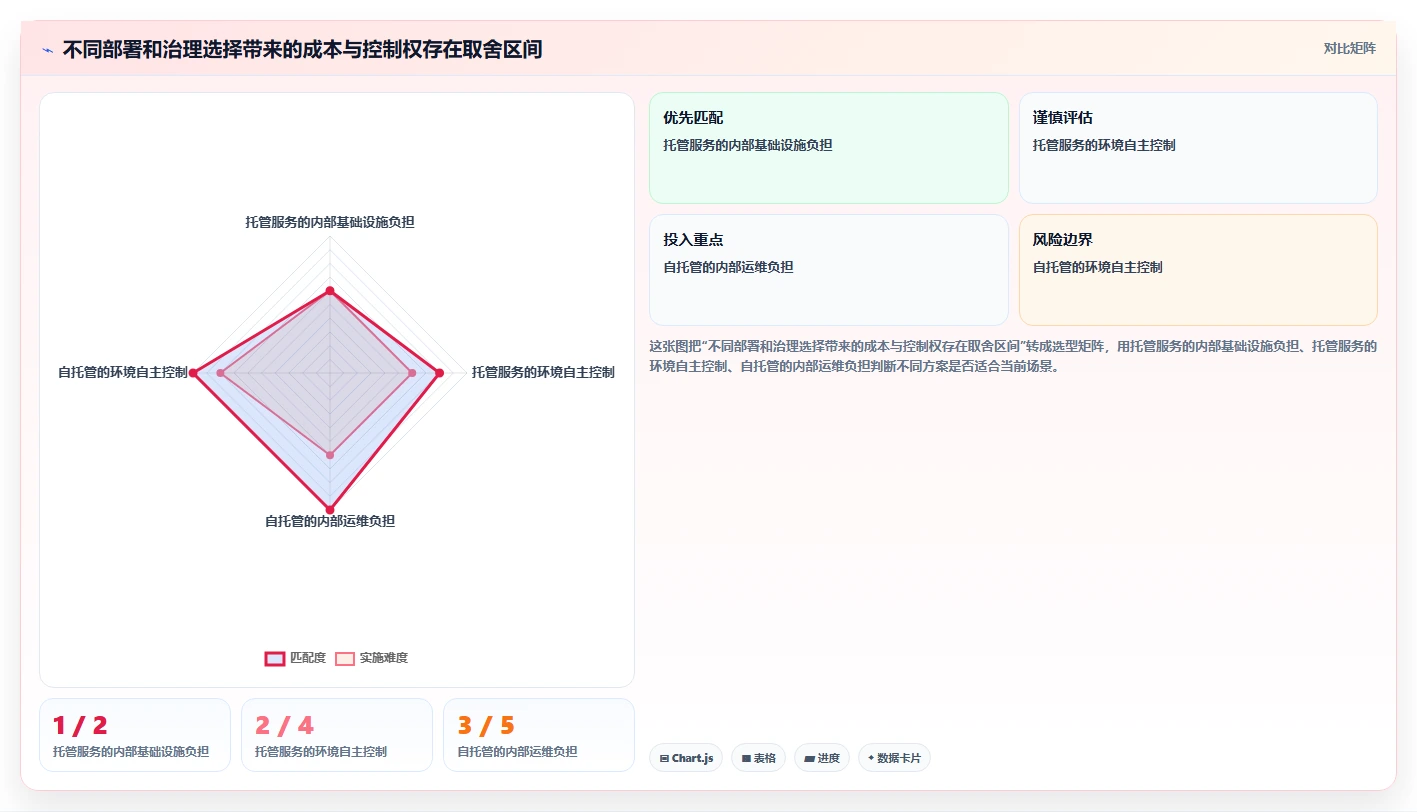
Task: Click radar axis label 自托管的内部运维负担
Action: [330, 521]
